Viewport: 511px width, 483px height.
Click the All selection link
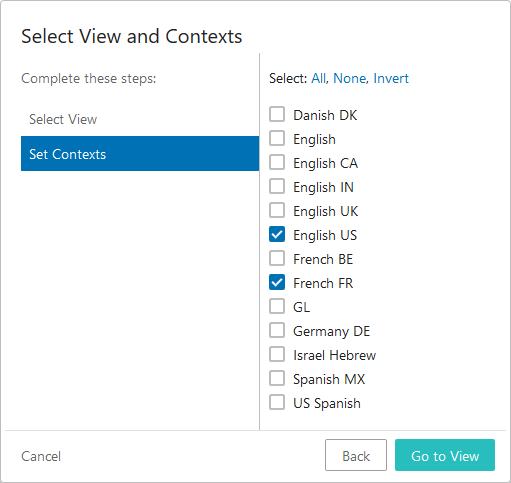[x=319, y=79]
